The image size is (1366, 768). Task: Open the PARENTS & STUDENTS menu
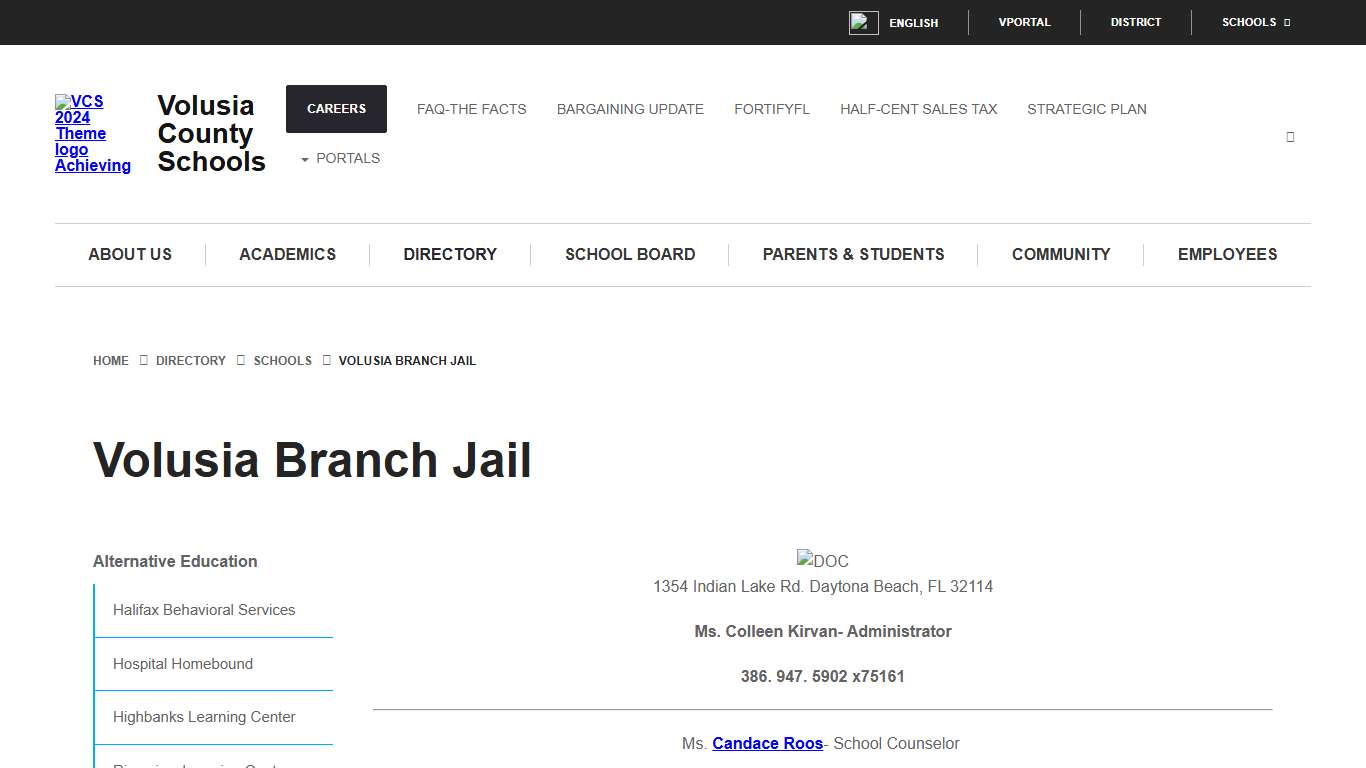853,254
